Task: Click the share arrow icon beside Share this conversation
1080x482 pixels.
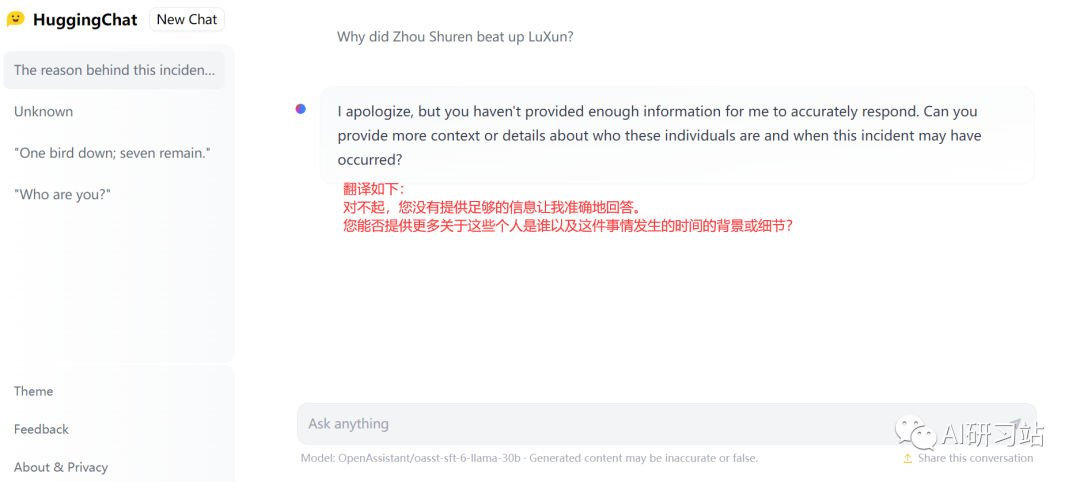Action: [908, 459]
